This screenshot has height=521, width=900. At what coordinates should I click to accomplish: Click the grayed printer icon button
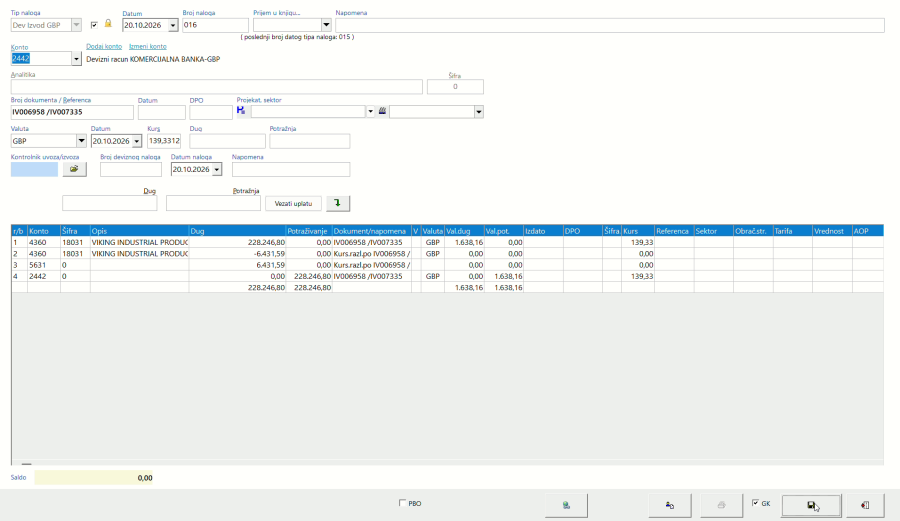[721, 505]
